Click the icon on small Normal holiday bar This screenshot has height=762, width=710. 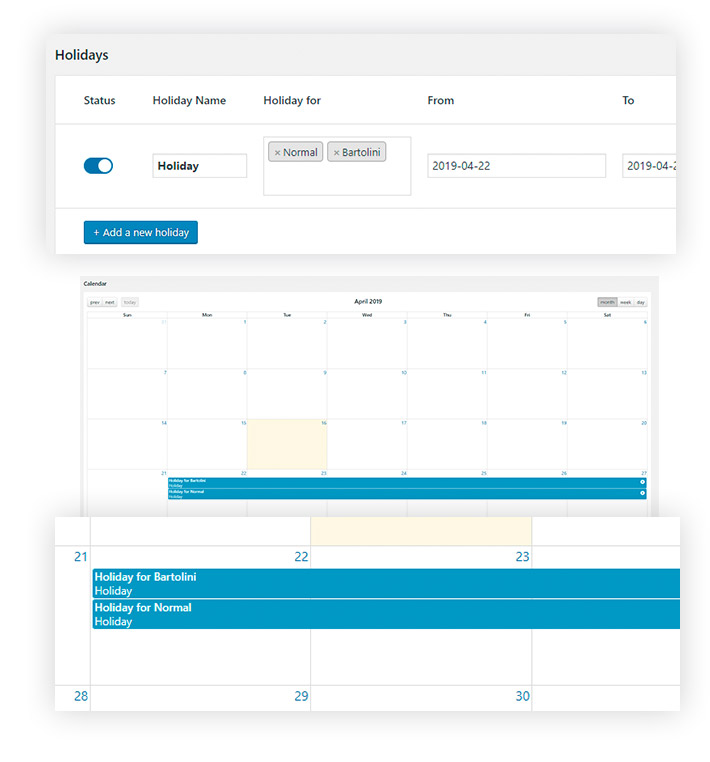[x=642, y=493]
